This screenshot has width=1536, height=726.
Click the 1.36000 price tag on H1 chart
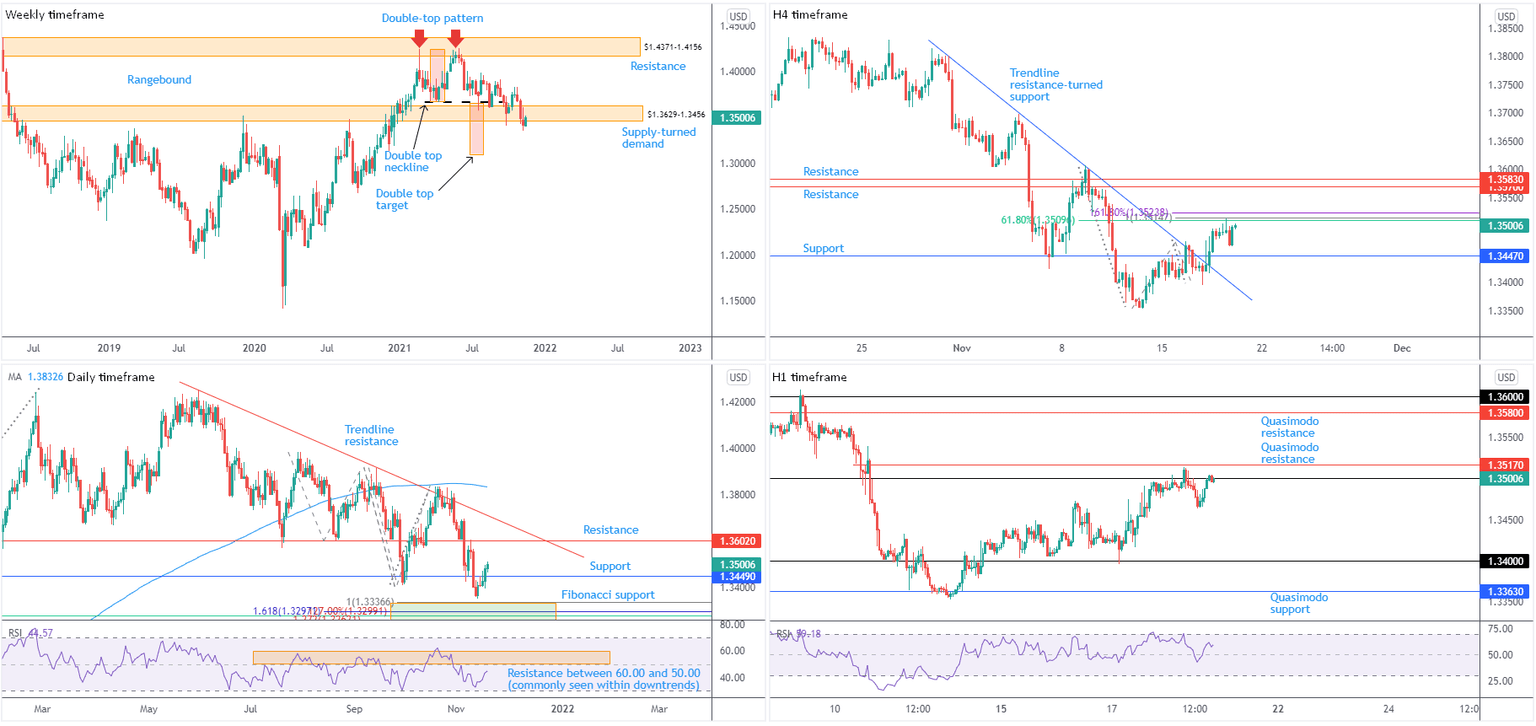[x=1505, y=397]
